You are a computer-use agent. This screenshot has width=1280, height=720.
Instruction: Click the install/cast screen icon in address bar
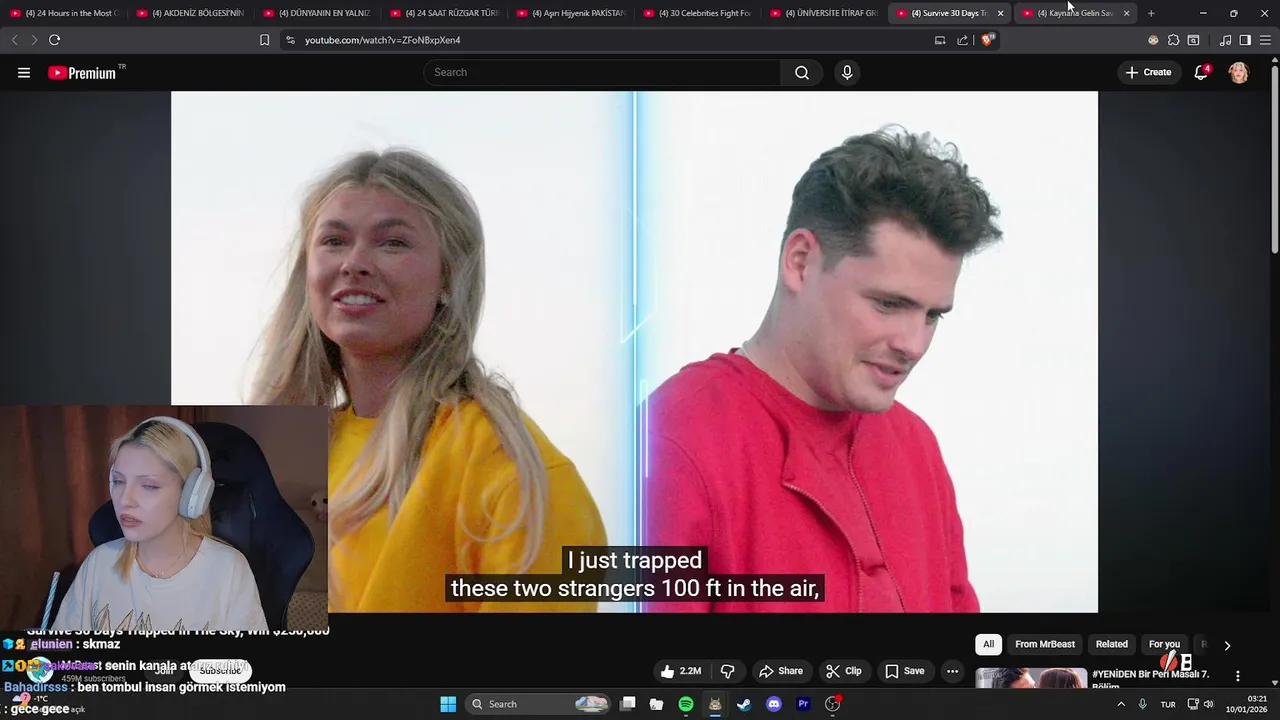click(x=940, y=40)
